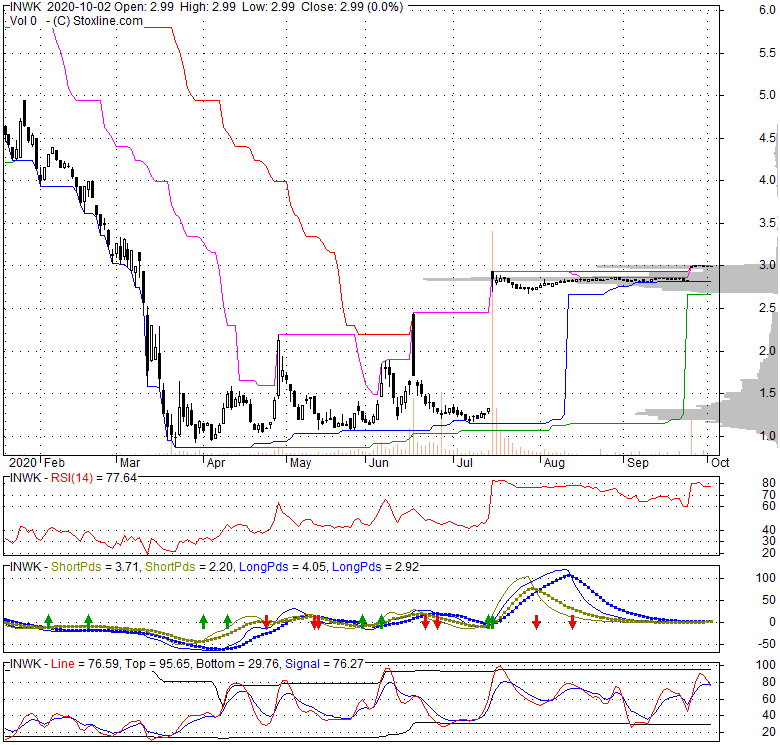The height and width of the screenshot is (745, 780).
Task: Click the 1.5 price axis label
Action: pos(768,393)
